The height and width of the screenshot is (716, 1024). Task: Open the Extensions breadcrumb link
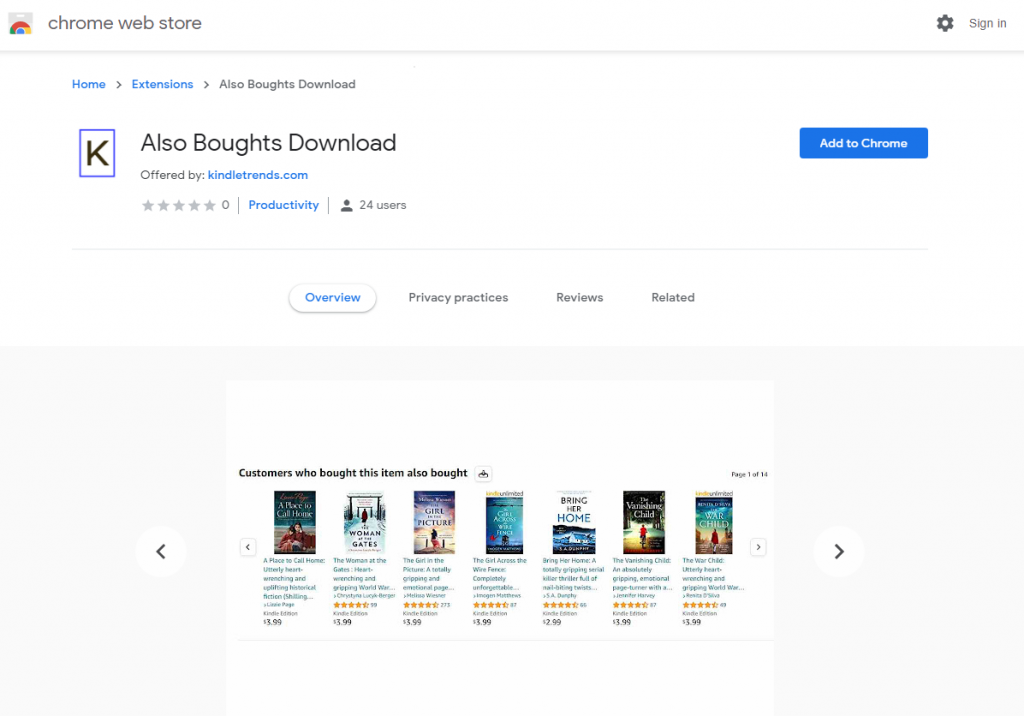163,84
